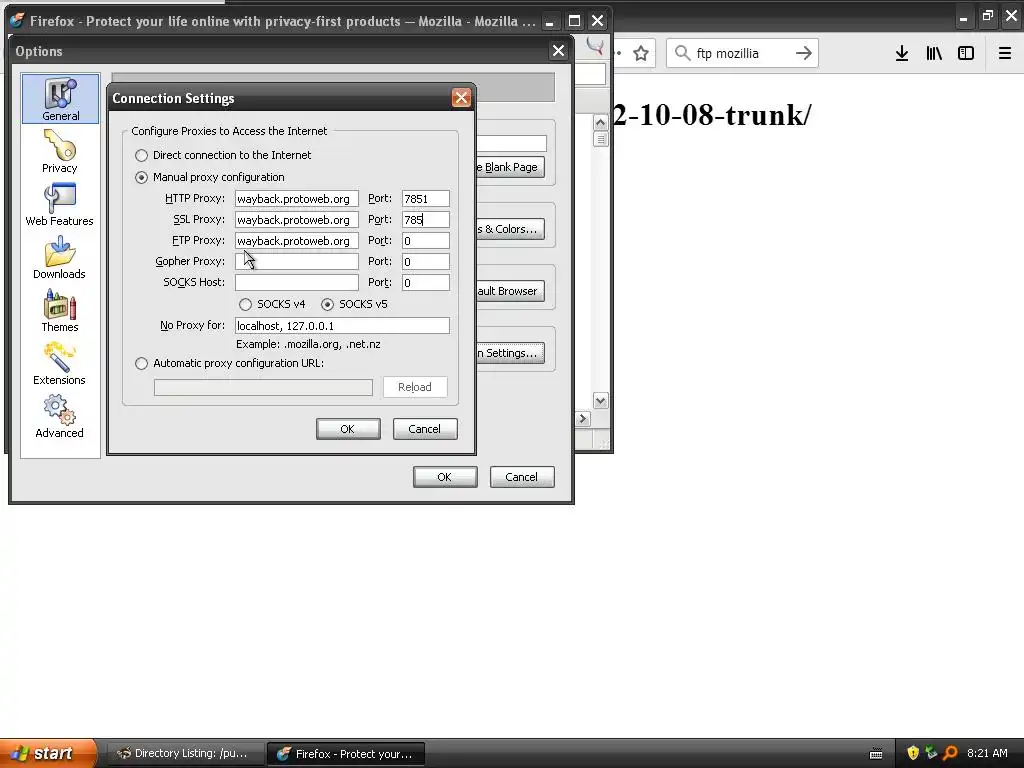Open the General options panel
The width and height of the screenshot is (1024, 768).
tap(60, 99)
